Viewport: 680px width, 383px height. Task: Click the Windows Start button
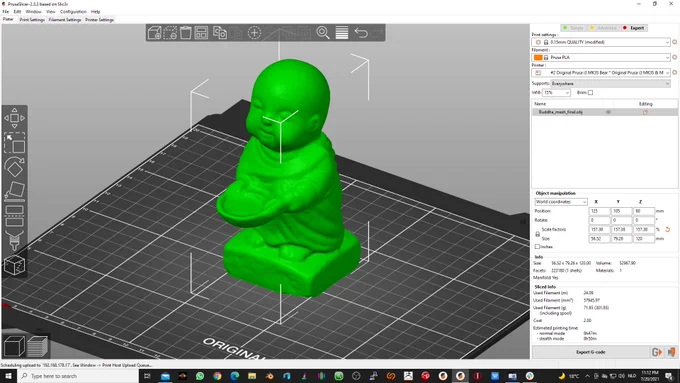point(8,376)
